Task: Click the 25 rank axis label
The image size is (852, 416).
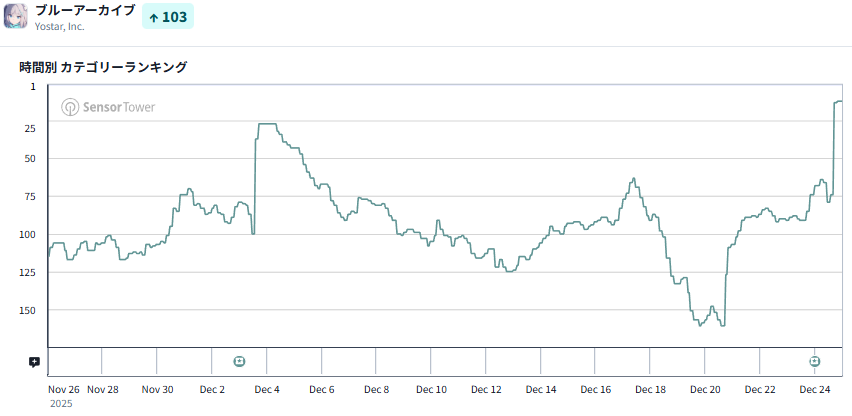Action: (30, 128)
